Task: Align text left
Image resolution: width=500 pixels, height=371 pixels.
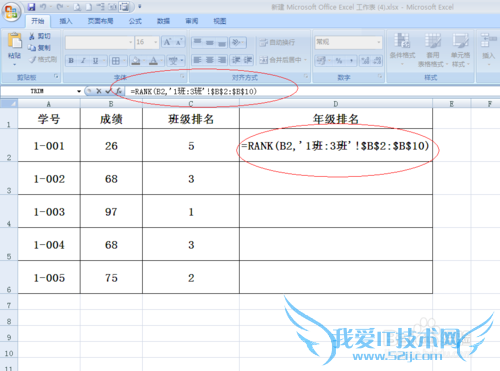Action: 198,60
